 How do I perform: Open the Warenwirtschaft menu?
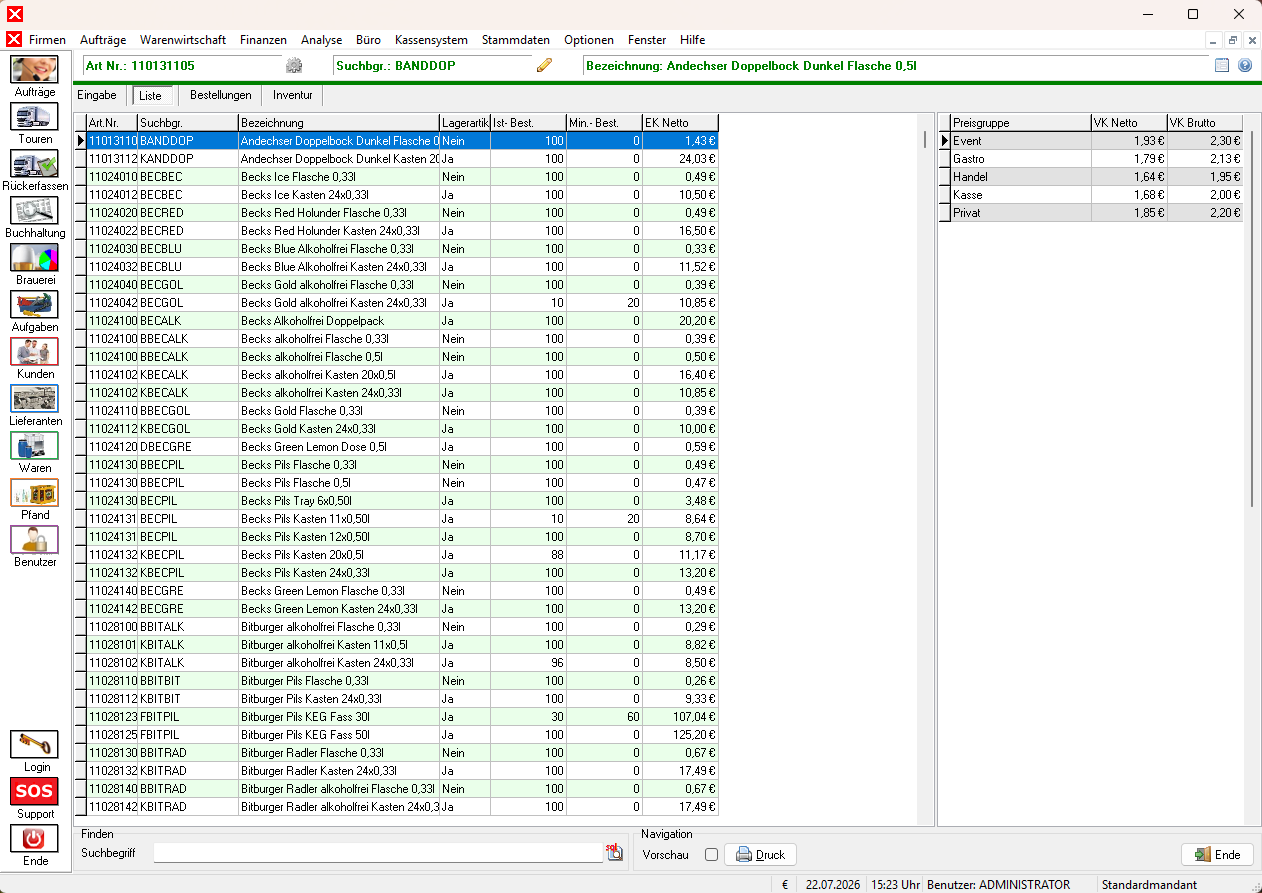(183, 40)
